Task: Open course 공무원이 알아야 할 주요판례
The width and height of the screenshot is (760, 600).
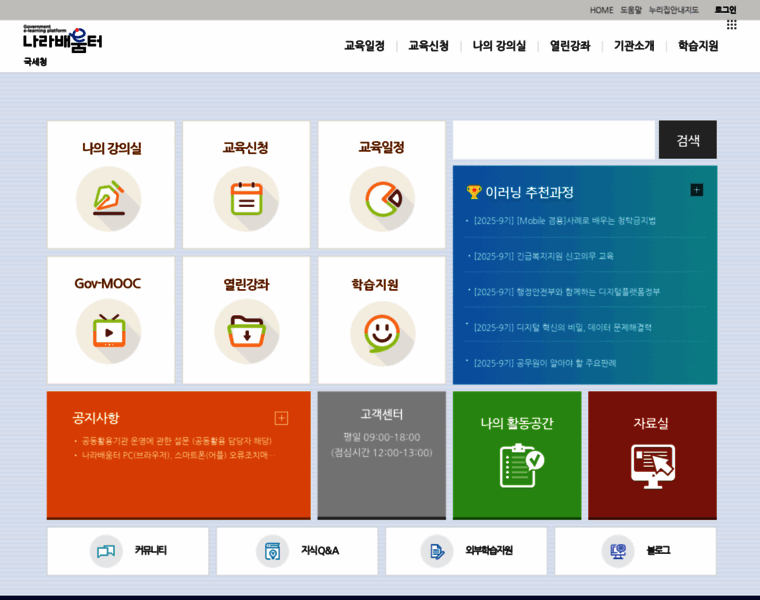Action: click(x=545, y=363)
